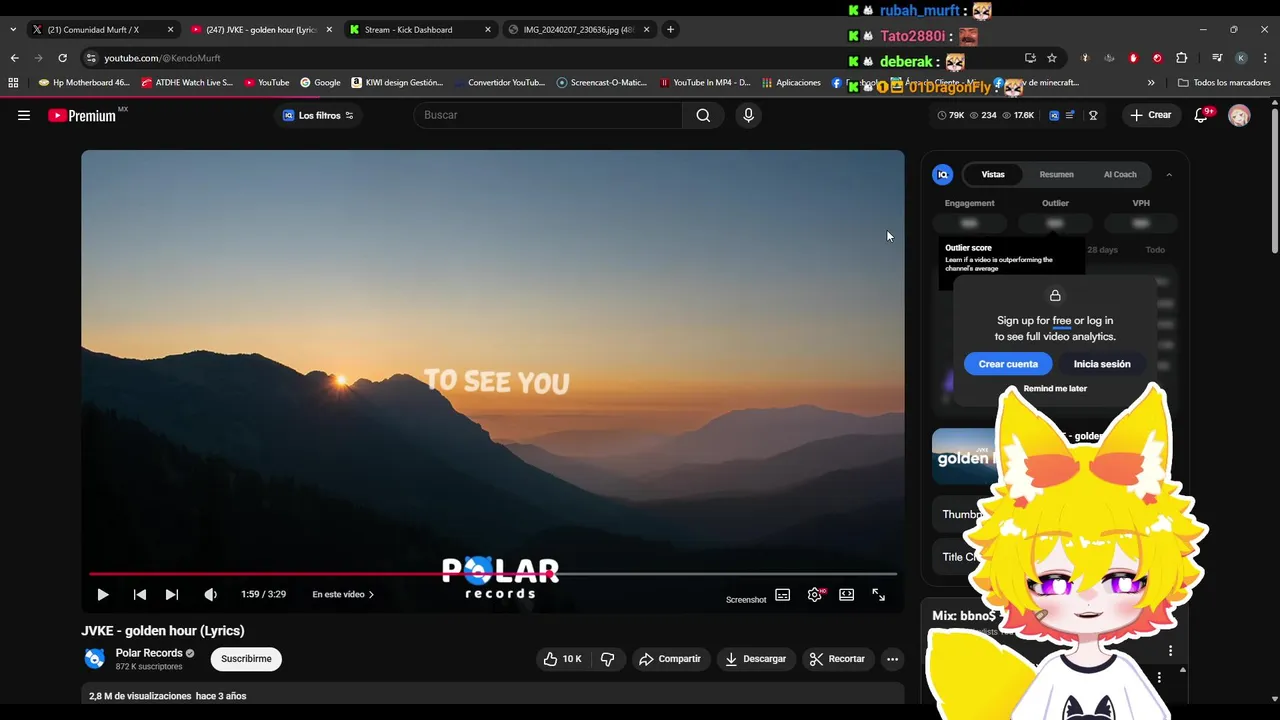This screenshot has width=1280, height=720.
Task: Select the Vistas tab
Action: point(993,175)
